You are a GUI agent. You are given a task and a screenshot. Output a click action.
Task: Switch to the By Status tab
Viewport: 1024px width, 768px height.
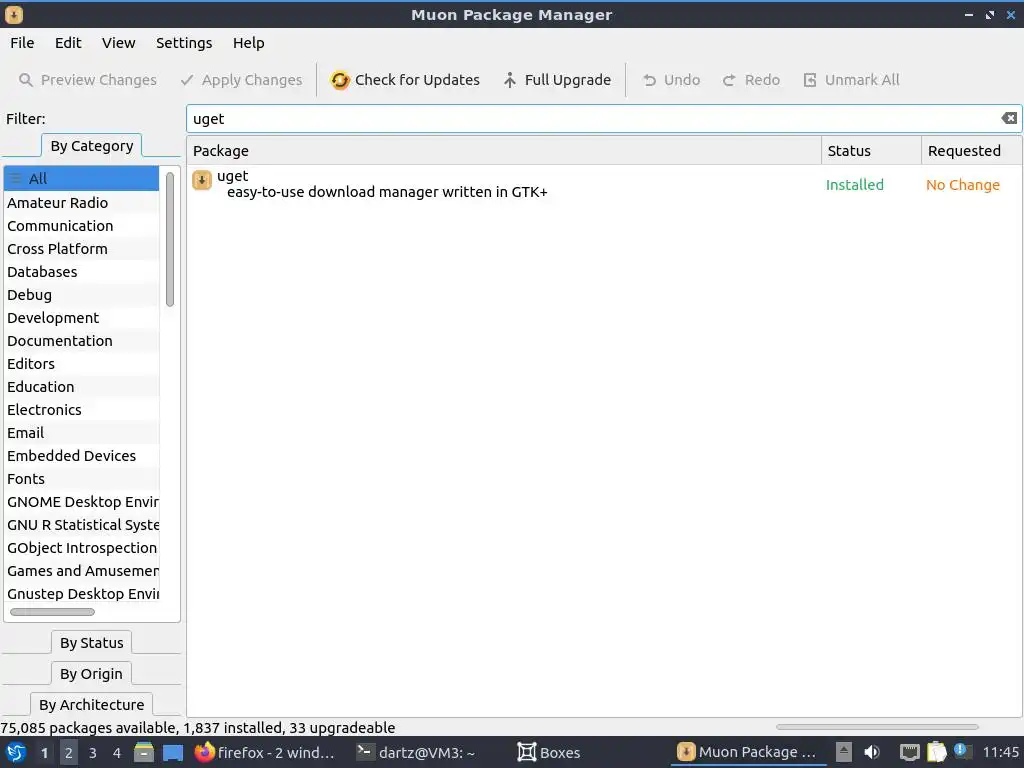click(91, 643)
